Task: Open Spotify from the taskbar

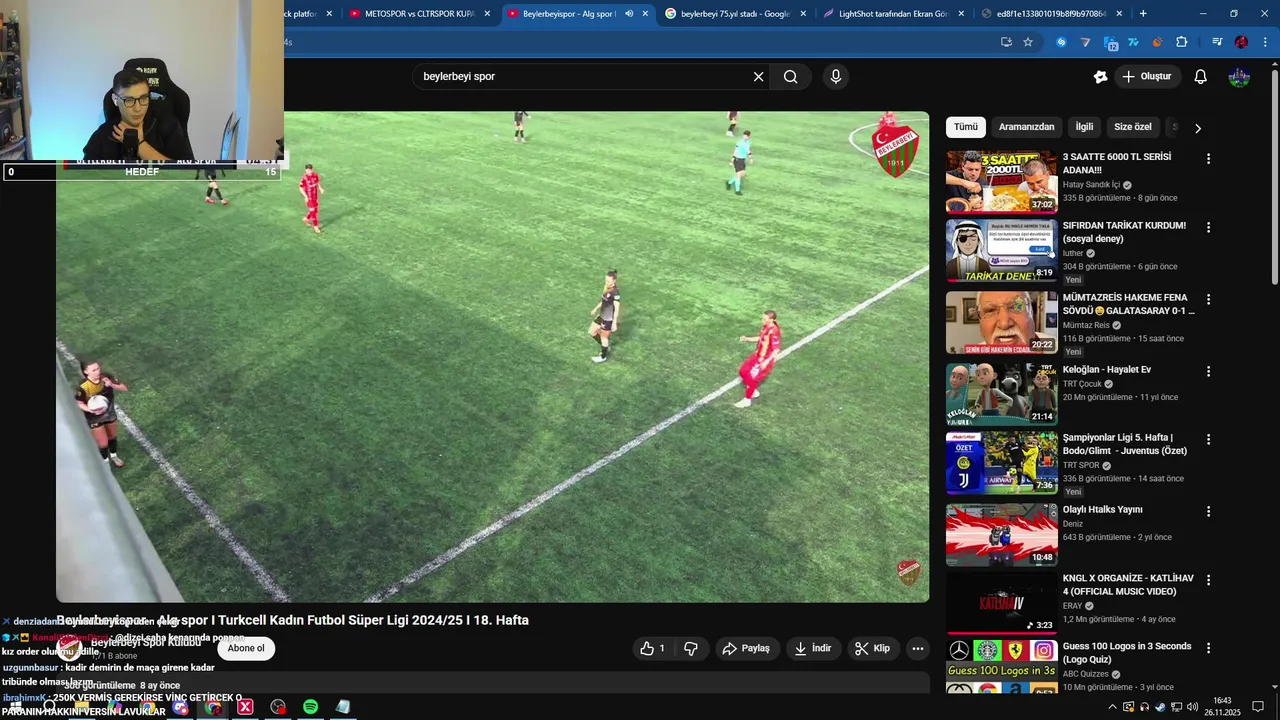Action: click(310, 707)
